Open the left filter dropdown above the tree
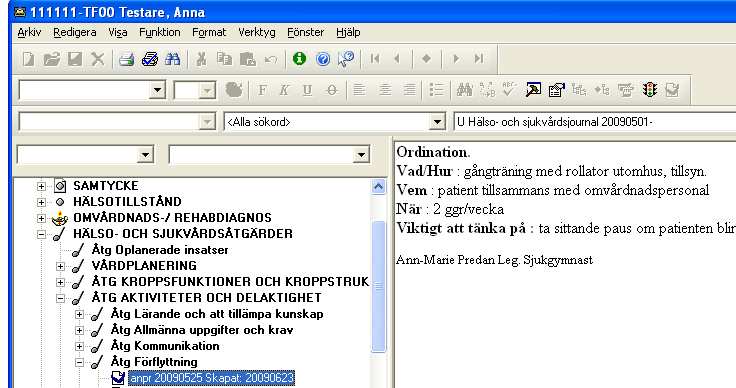Viewport: 736px width, 388px height. tap(145, 154)
